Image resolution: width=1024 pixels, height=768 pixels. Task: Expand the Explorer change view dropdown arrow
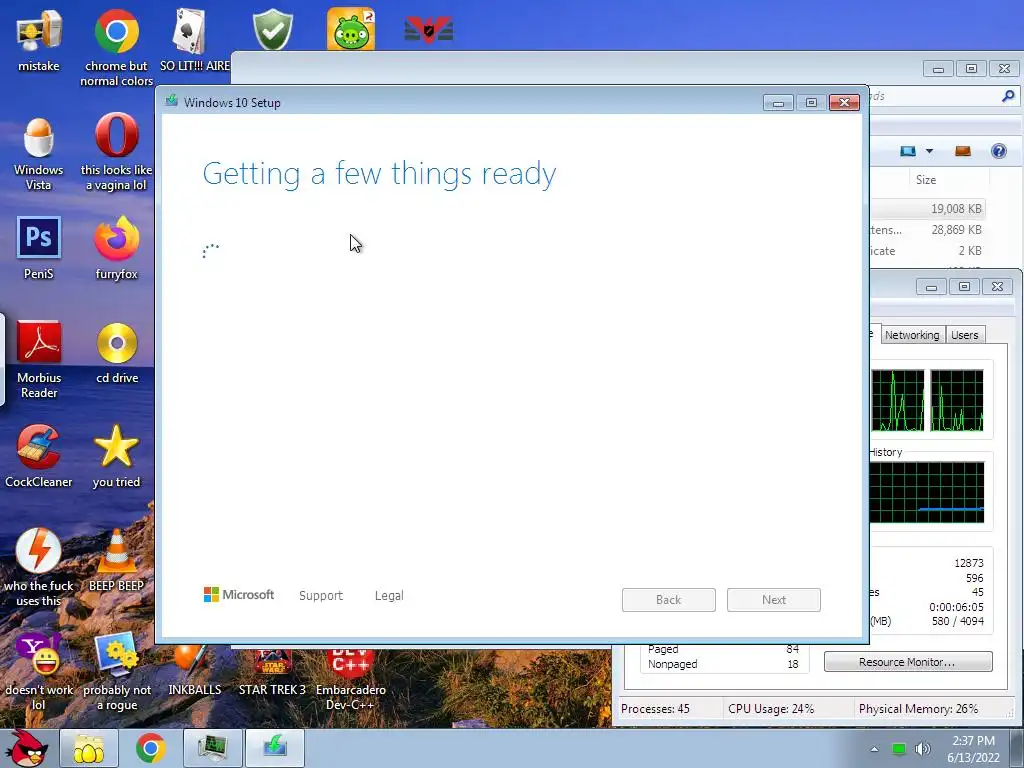[929, 151]
